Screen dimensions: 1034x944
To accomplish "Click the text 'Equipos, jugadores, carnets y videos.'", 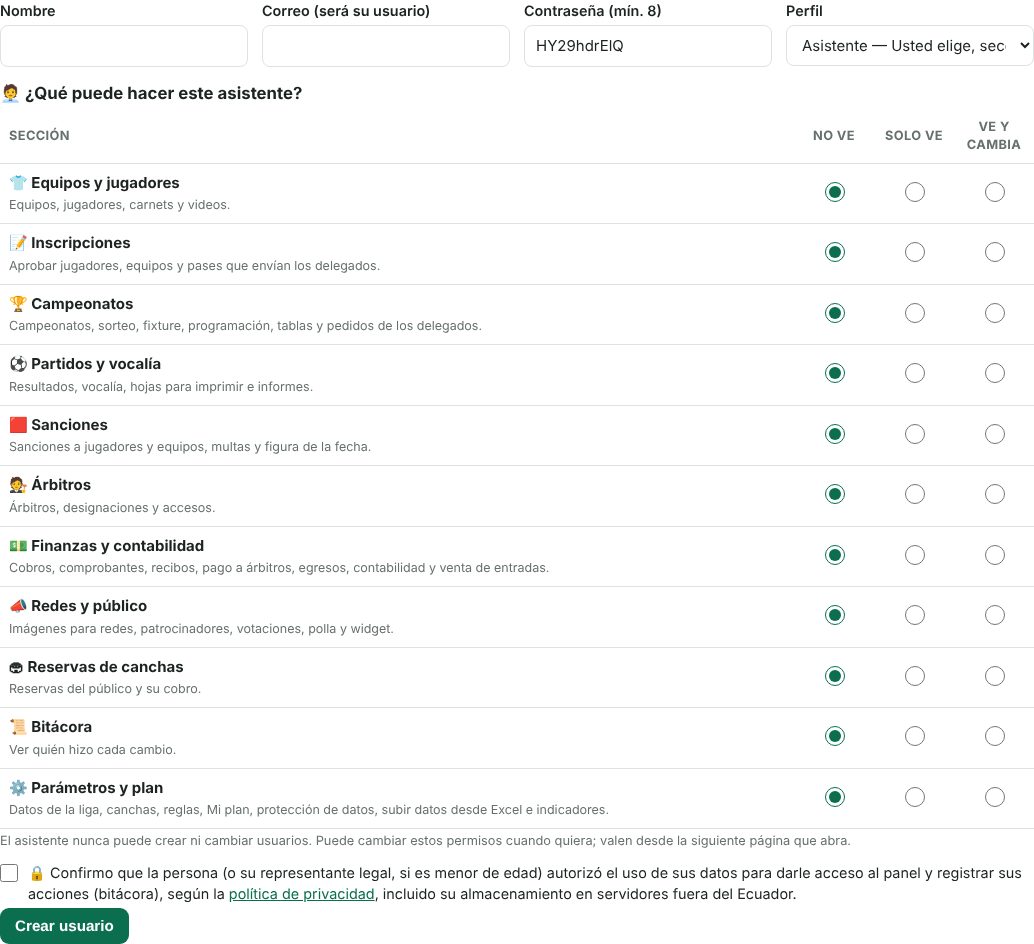I will [x=119, y=205].
